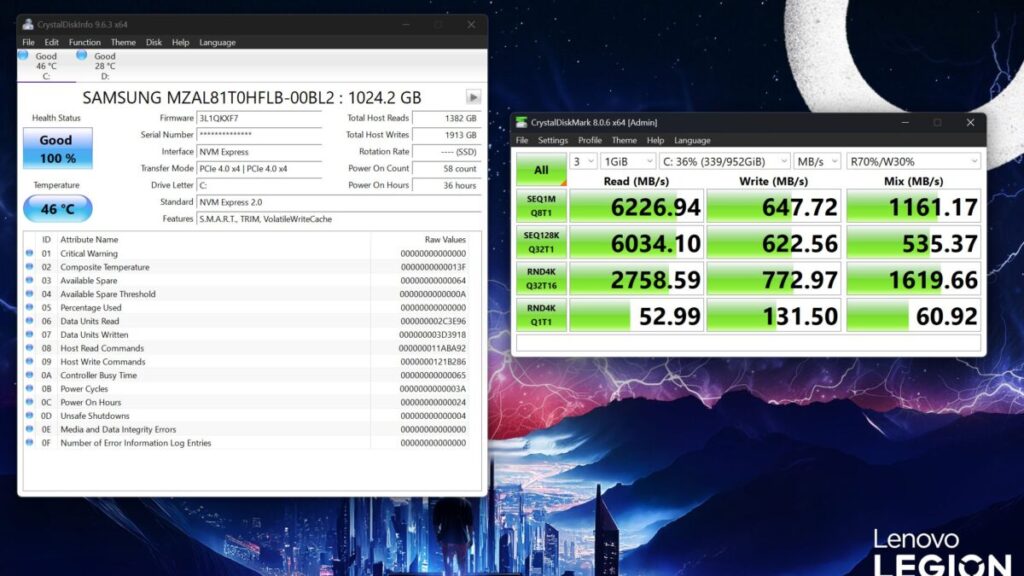Click the Power On Count 58 count value

tap(446, 168)
